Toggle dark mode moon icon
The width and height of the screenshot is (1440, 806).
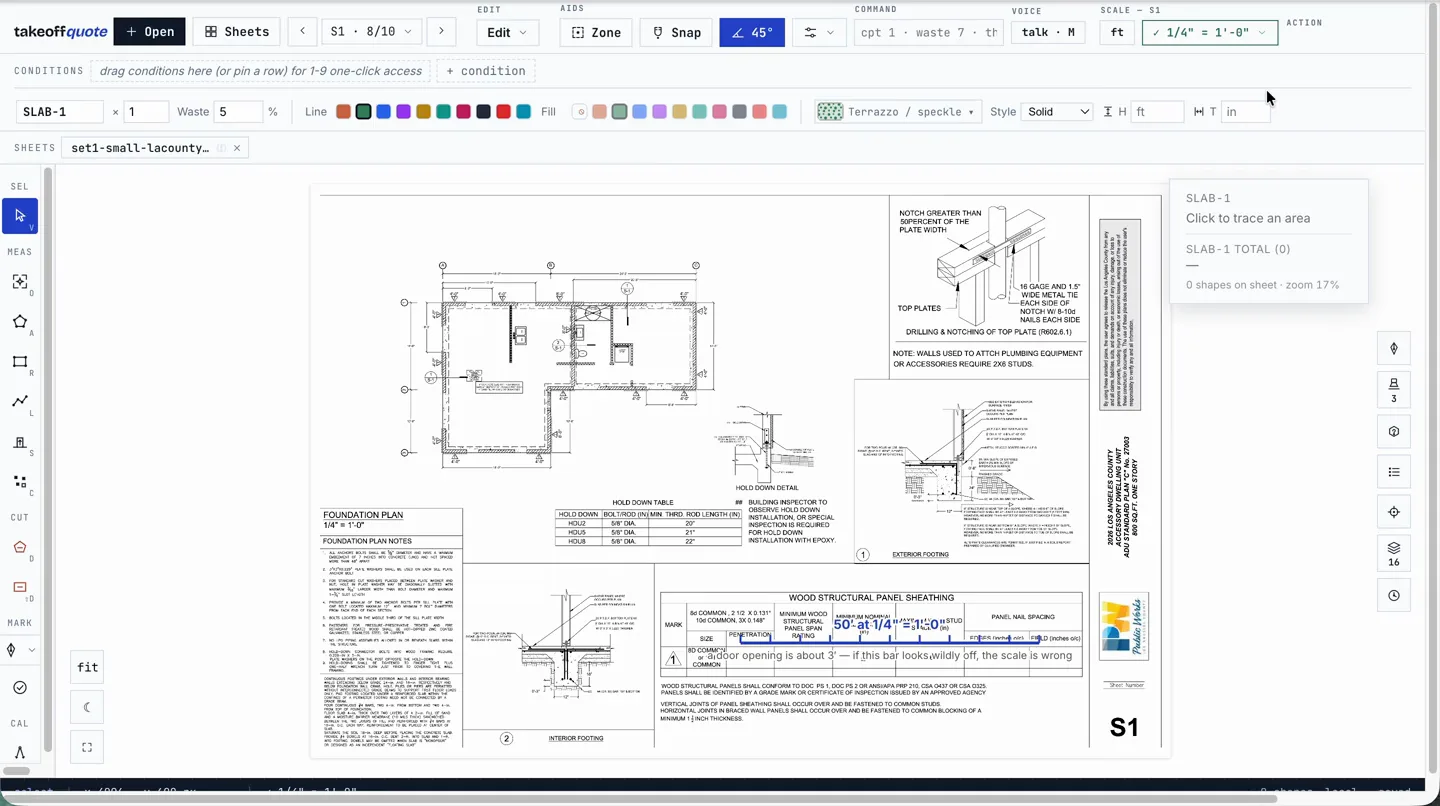click(87, 707)
